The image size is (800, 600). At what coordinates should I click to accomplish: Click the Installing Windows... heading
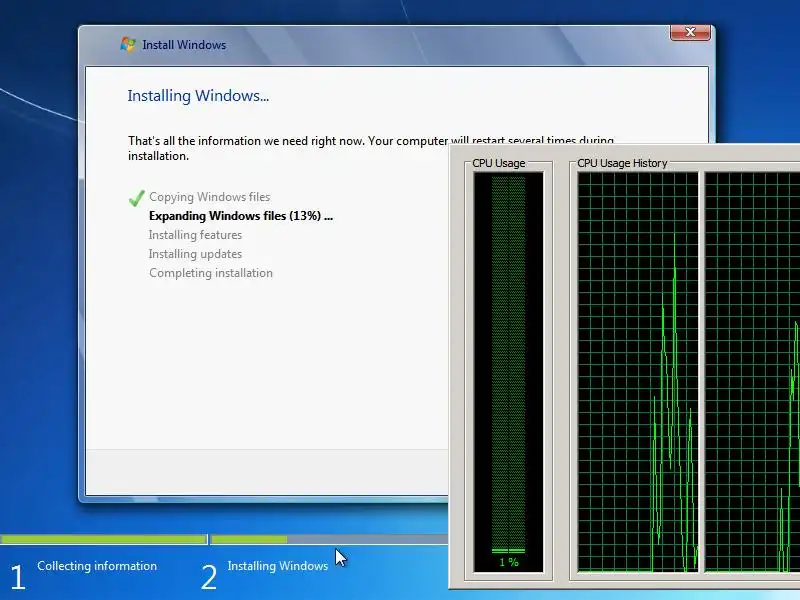coord(198,95)
